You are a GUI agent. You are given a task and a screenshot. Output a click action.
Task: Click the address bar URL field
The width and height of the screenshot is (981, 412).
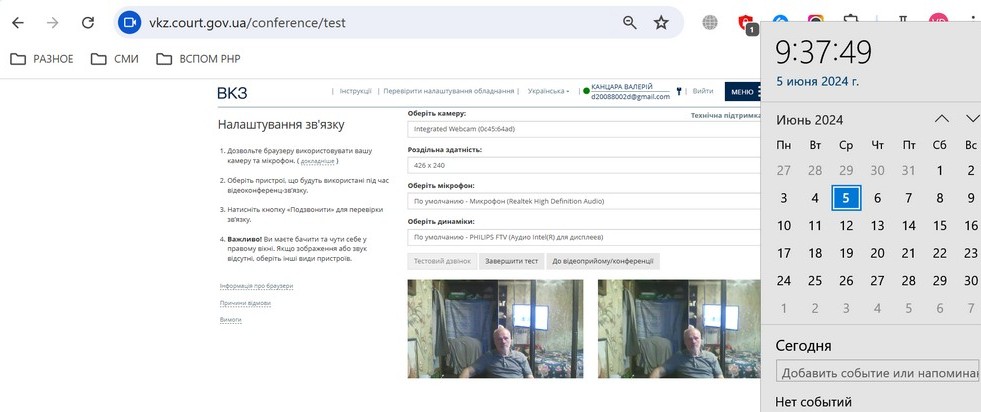click(x=382, y=23)
